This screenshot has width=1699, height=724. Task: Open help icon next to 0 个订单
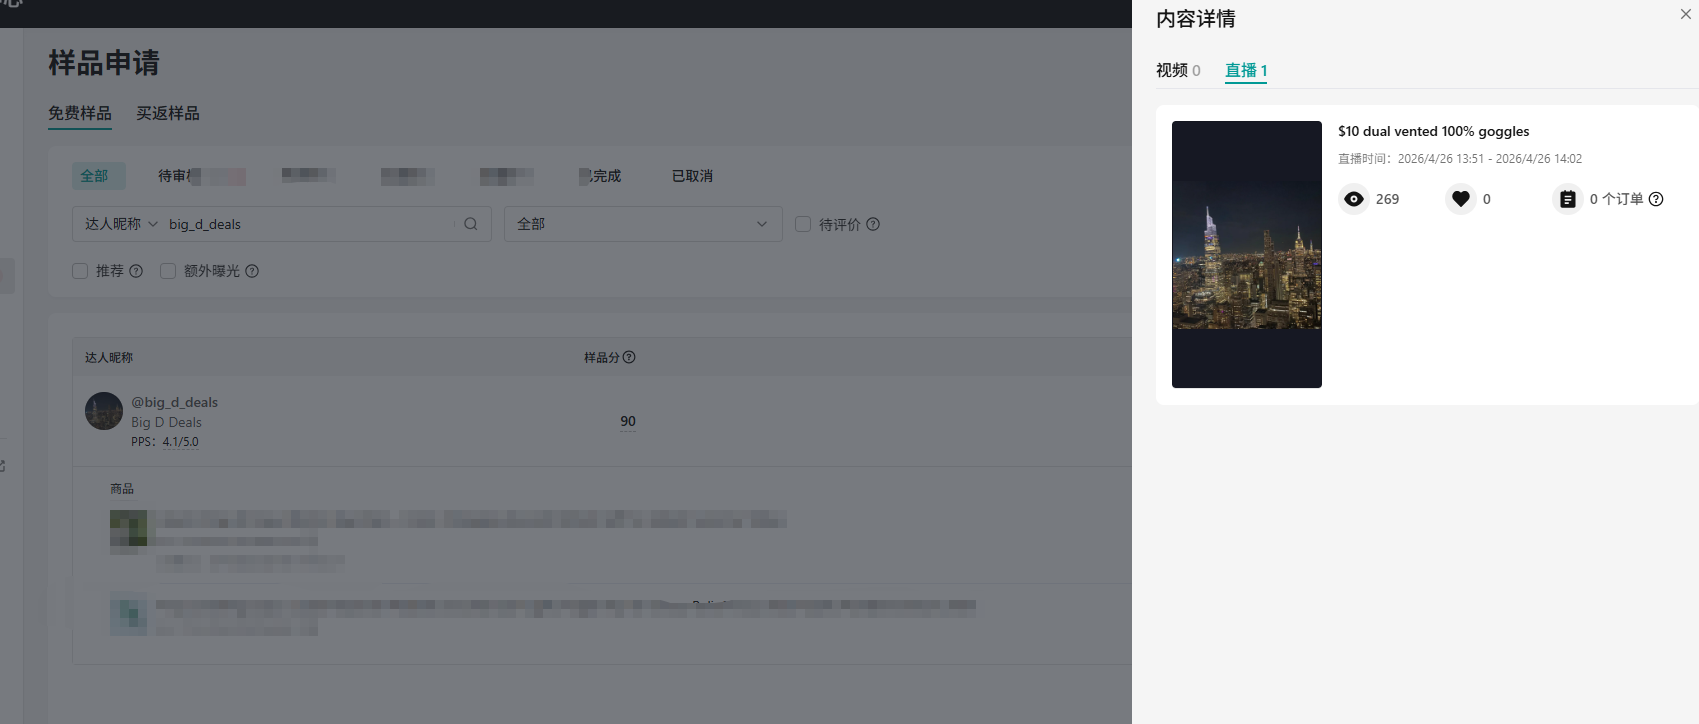pos(1656,199)
